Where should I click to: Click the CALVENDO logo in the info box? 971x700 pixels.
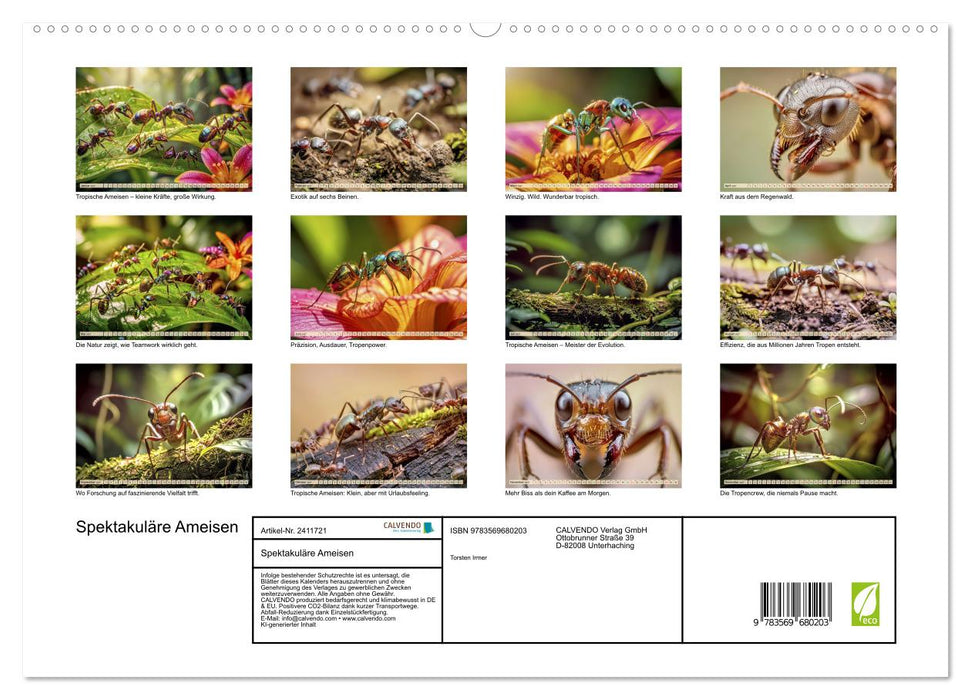click(x=409, y=527)
